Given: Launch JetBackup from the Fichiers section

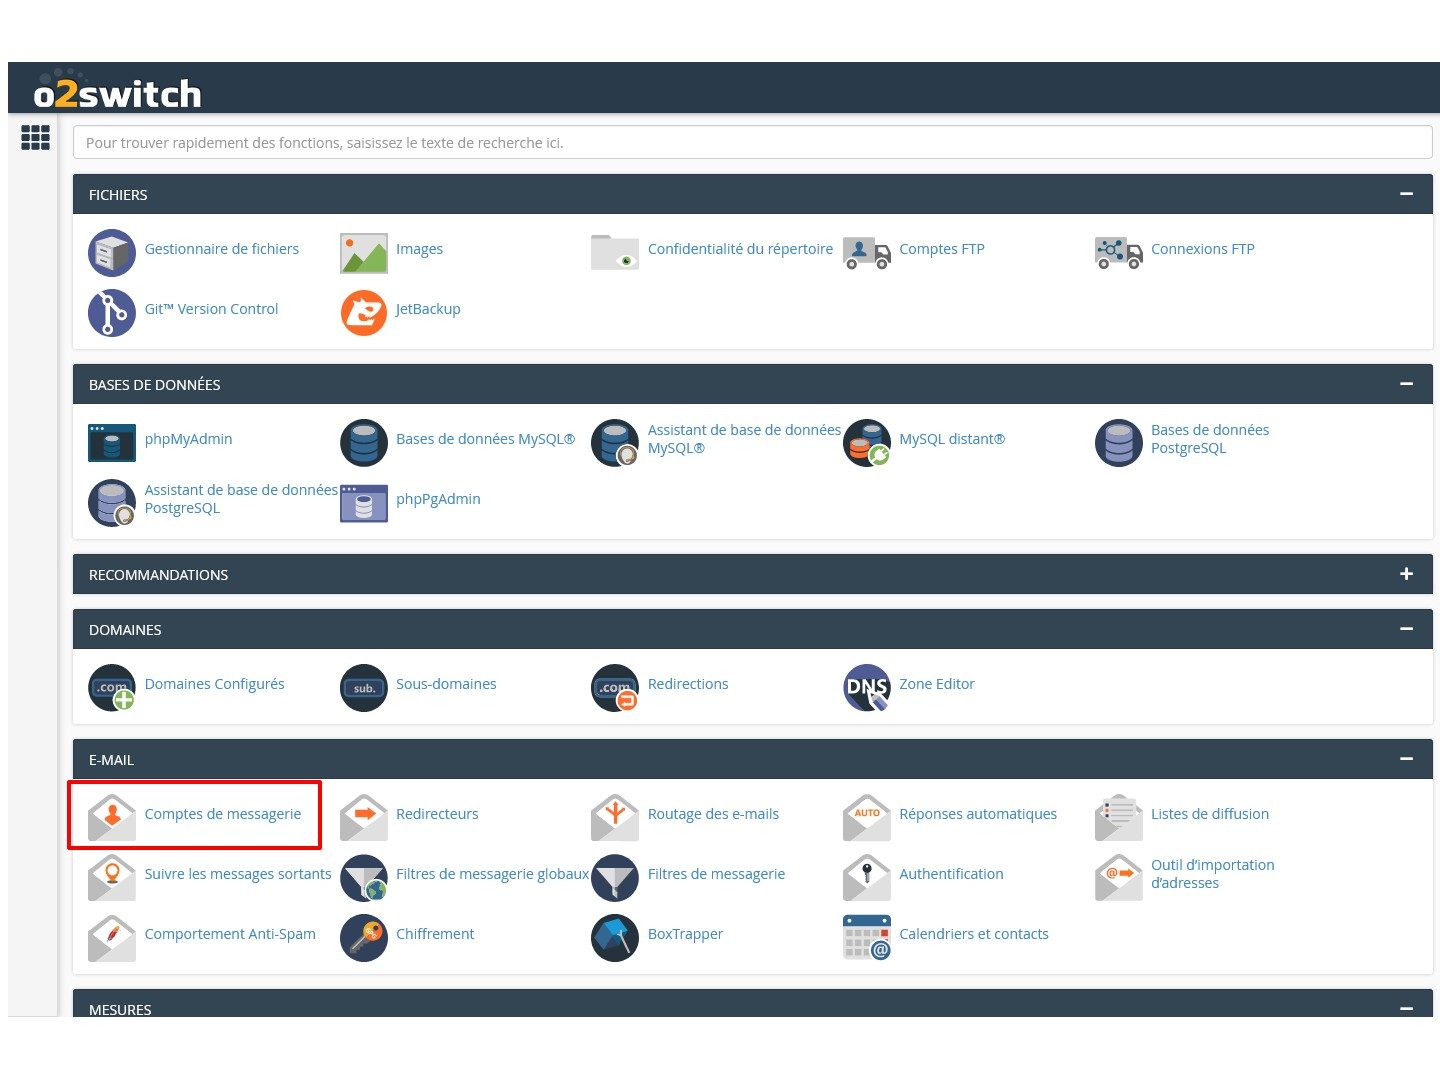Looking at the screenshot, I should pos(428,309).
